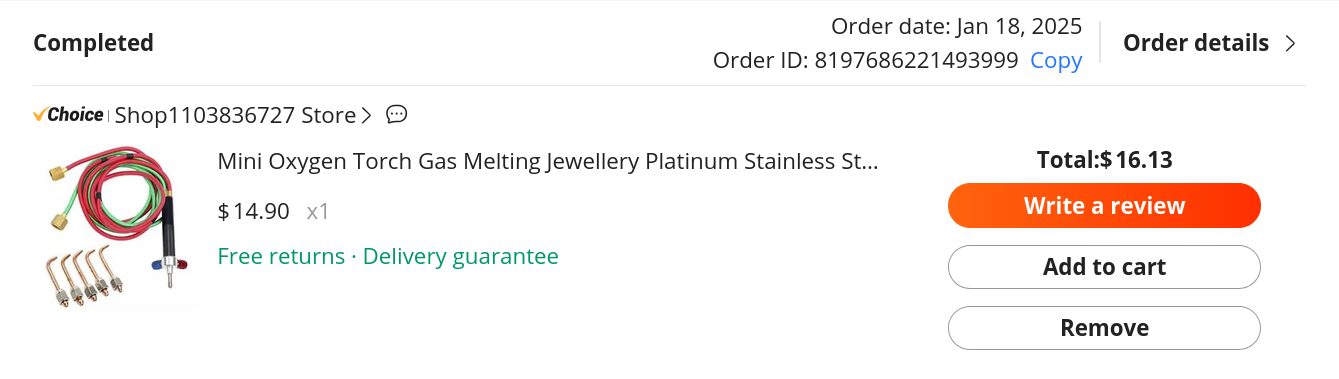Click Write a review button
The image size is (1339, 379).
(x=1104, y=206)
